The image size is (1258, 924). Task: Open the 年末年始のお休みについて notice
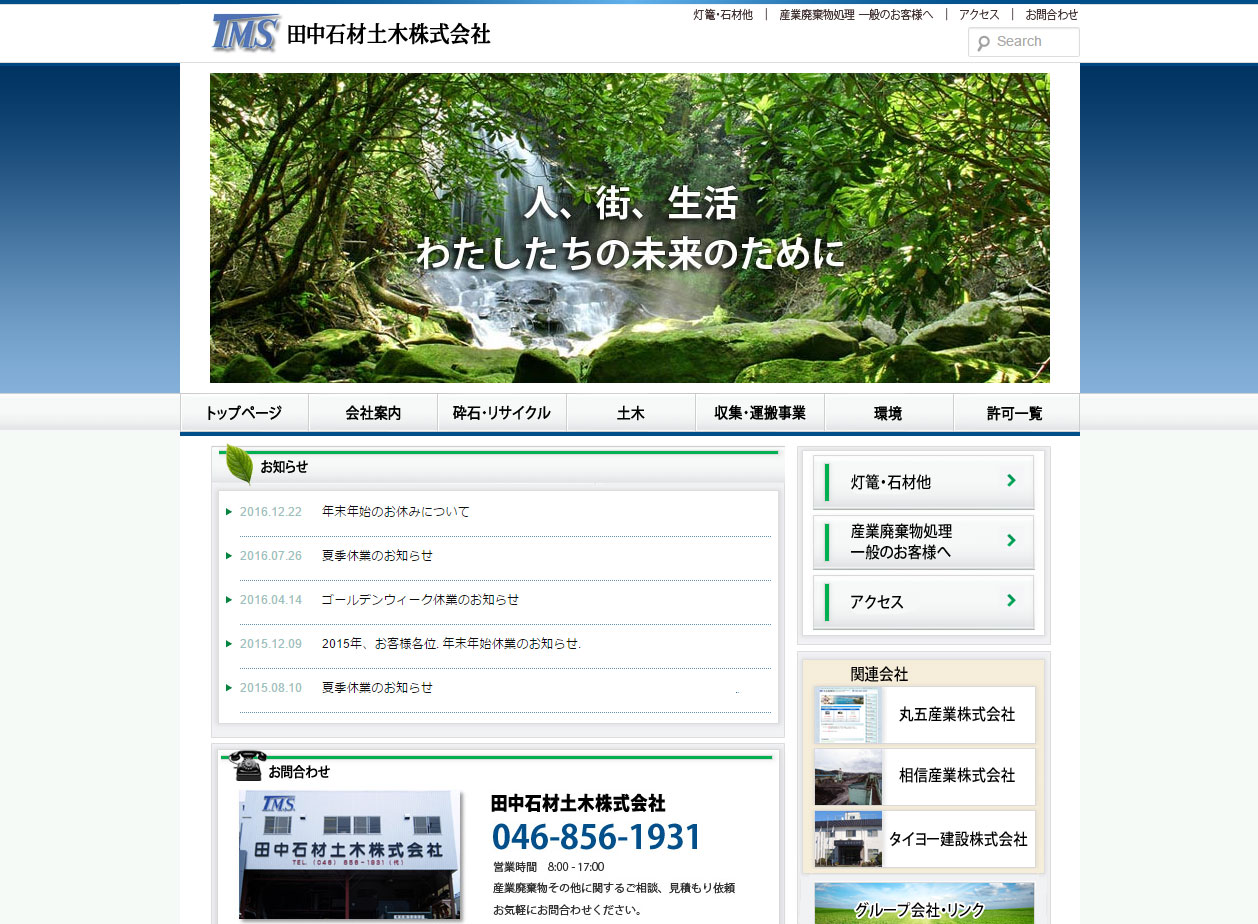pos(396,512)
